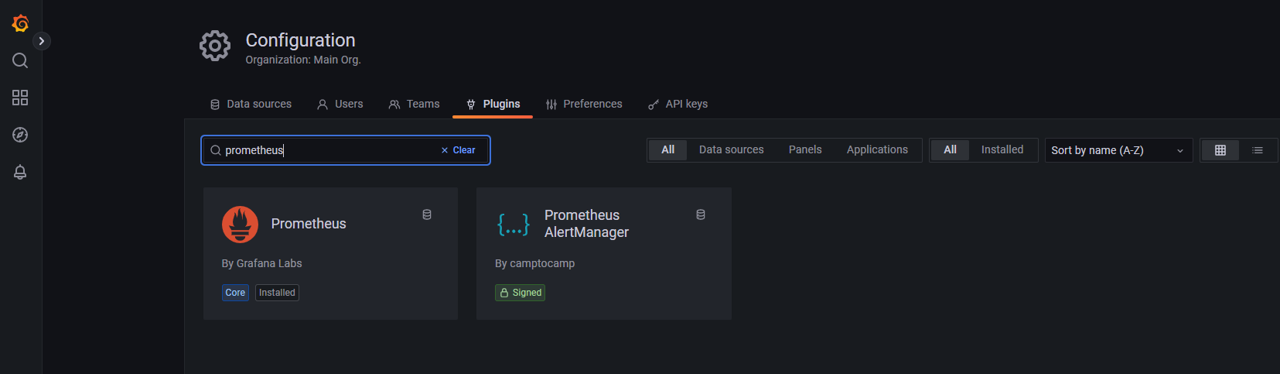Open the Grafana home logo
This screenshot has width=1280, height=374.
[20, 22]
